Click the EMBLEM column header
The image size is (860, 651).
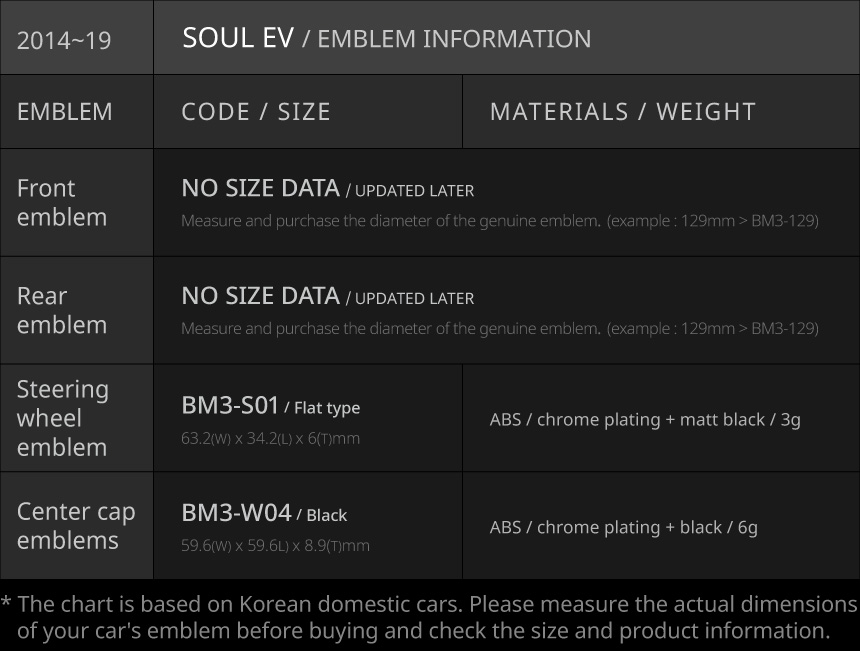pos(65,112)
